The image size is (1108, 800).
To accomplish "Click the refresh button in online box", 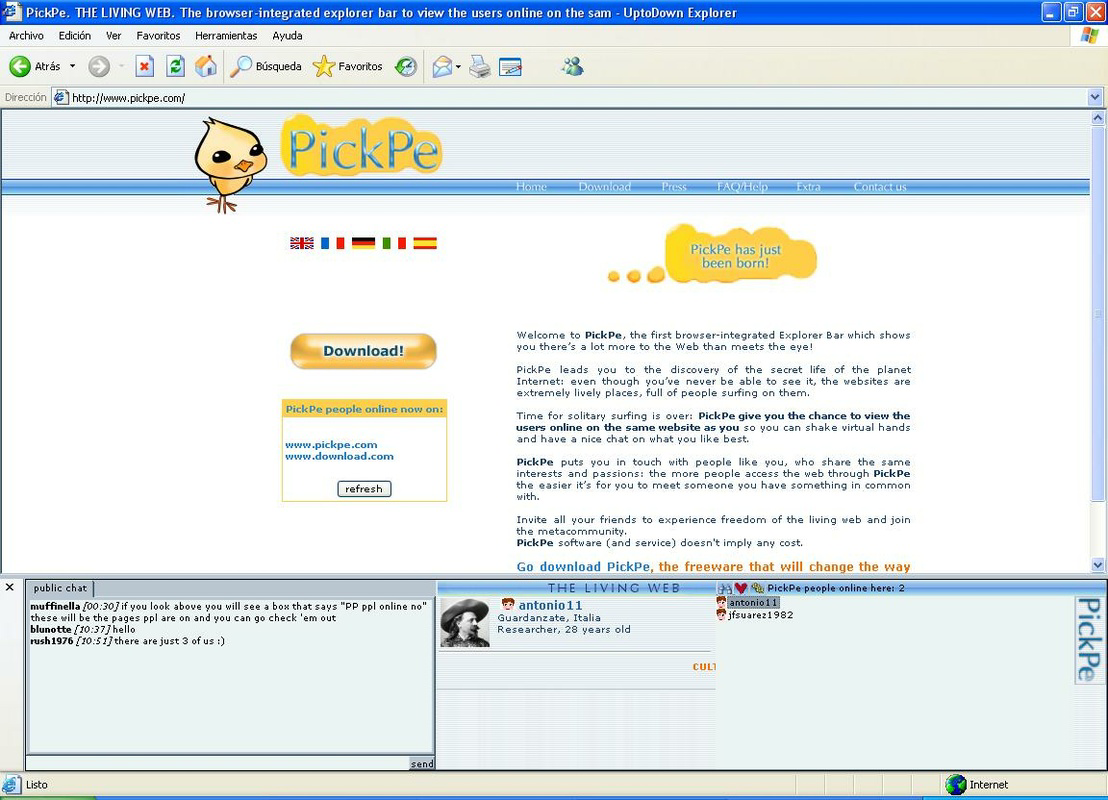I will pos(364,489).
